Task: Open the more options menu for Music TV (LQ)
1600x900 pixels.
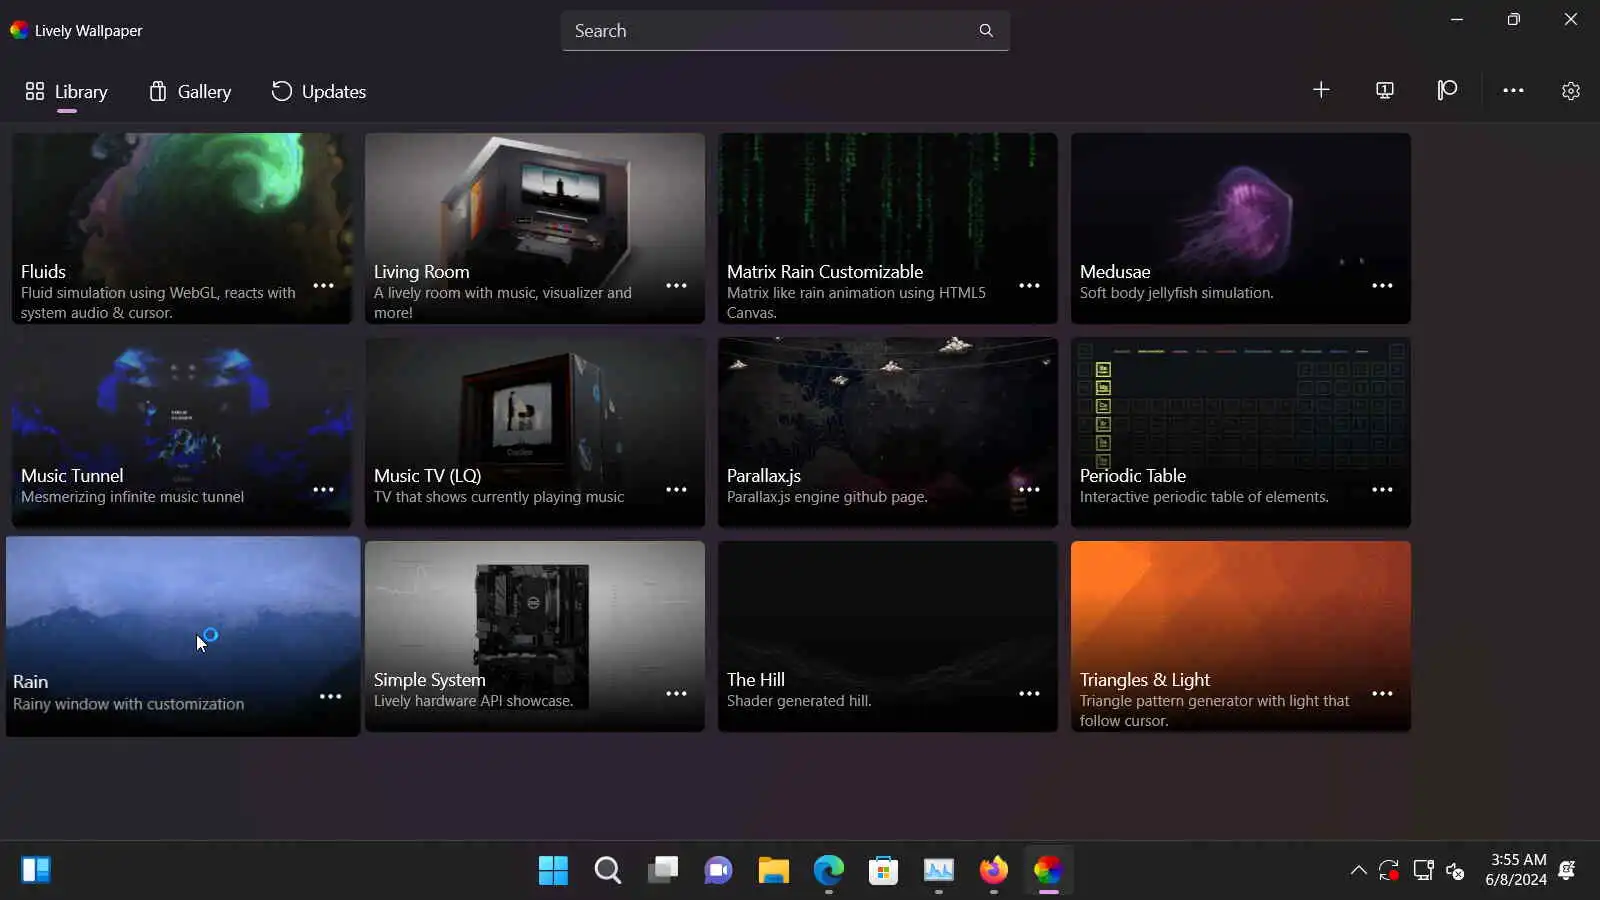Action: [676, 490]
